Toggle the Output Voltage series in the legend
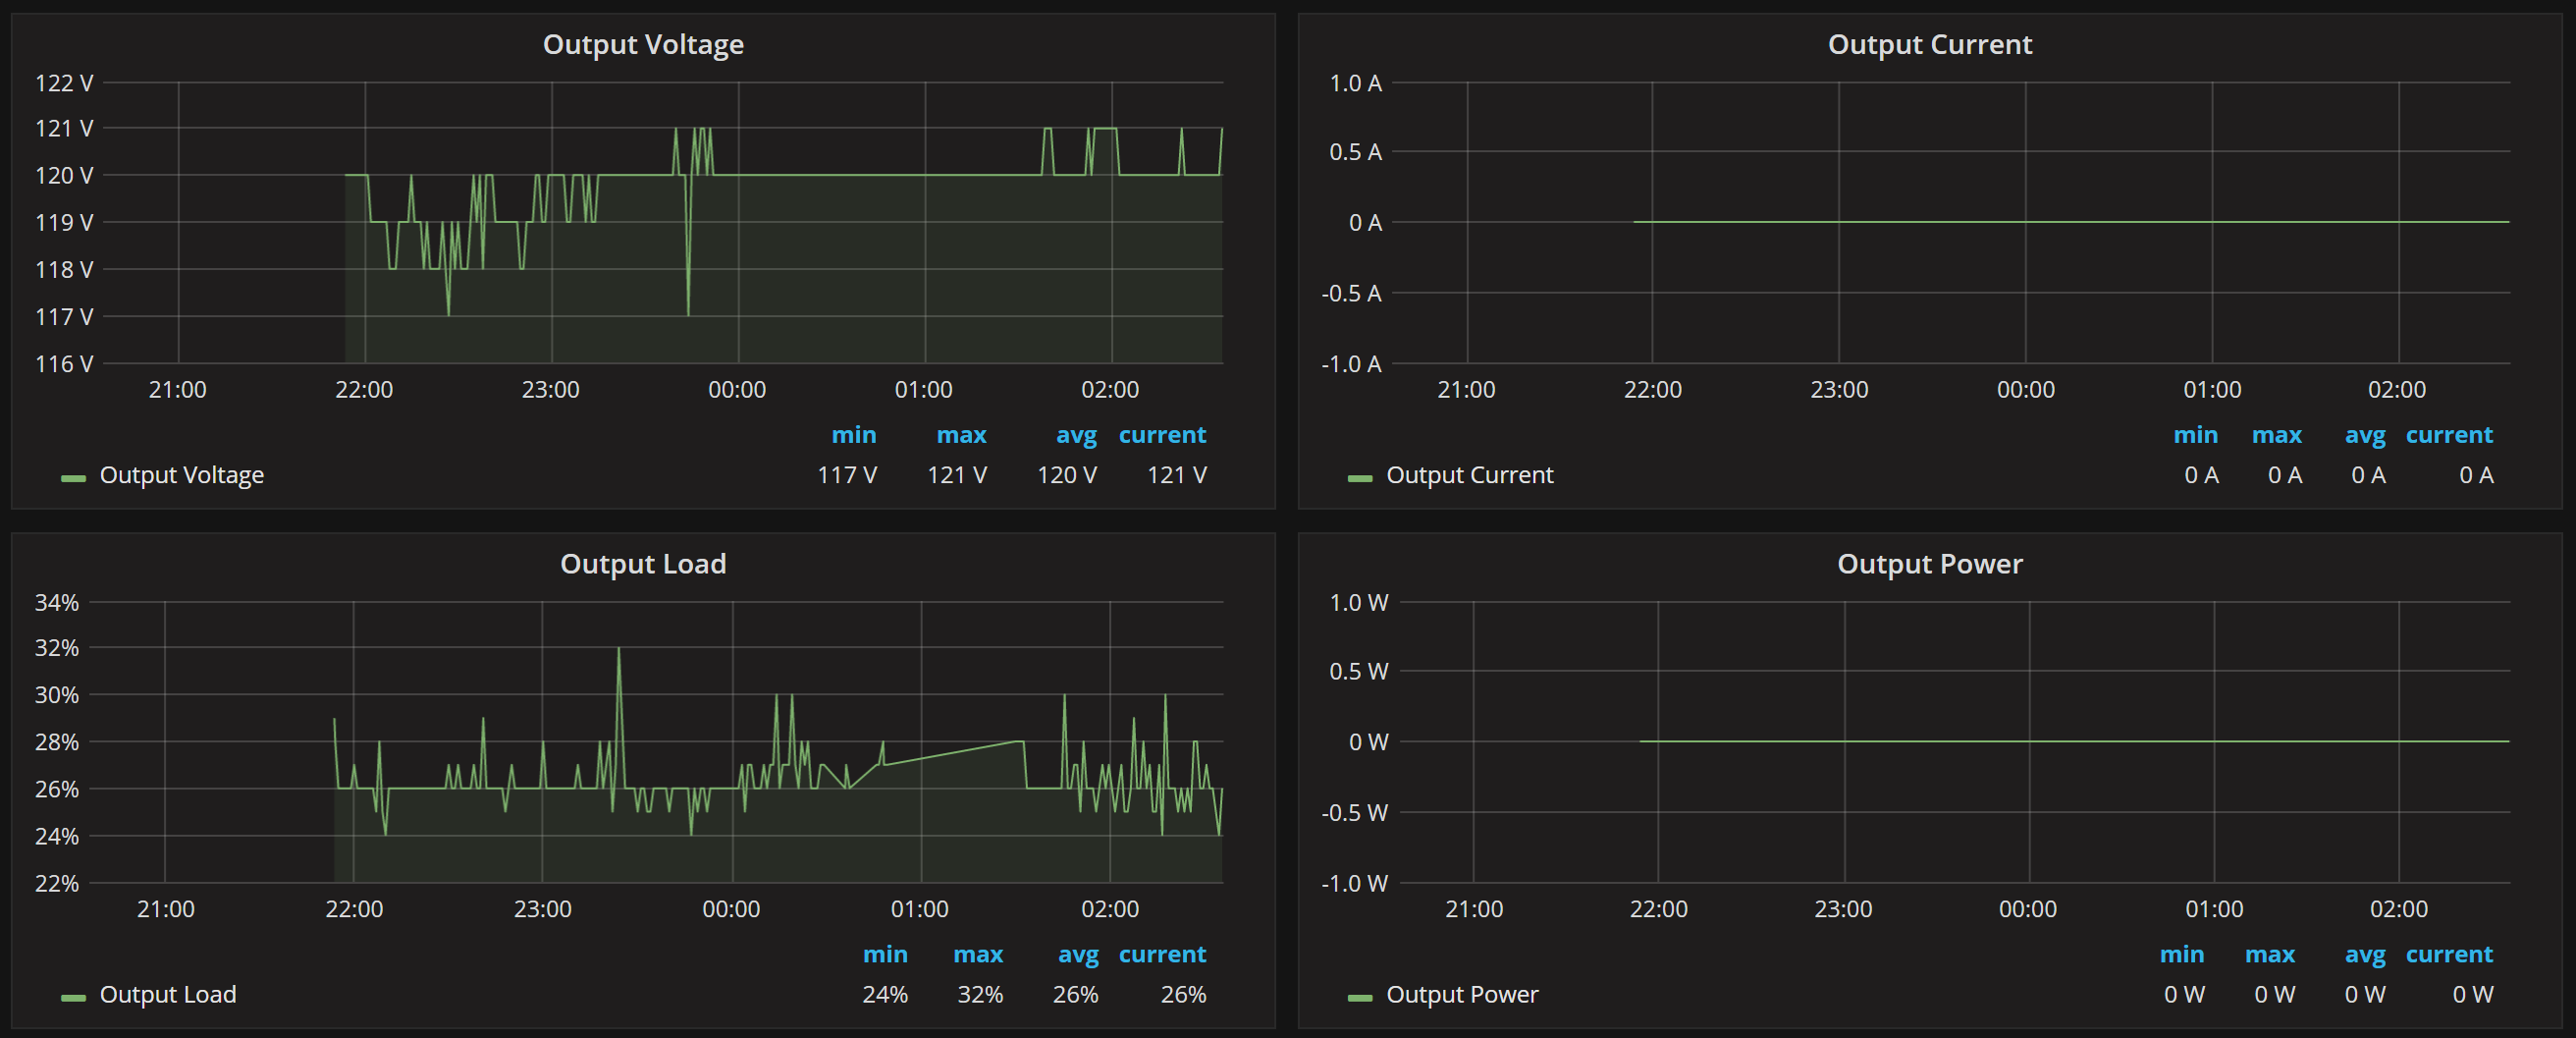 click(x=181, y=475)
